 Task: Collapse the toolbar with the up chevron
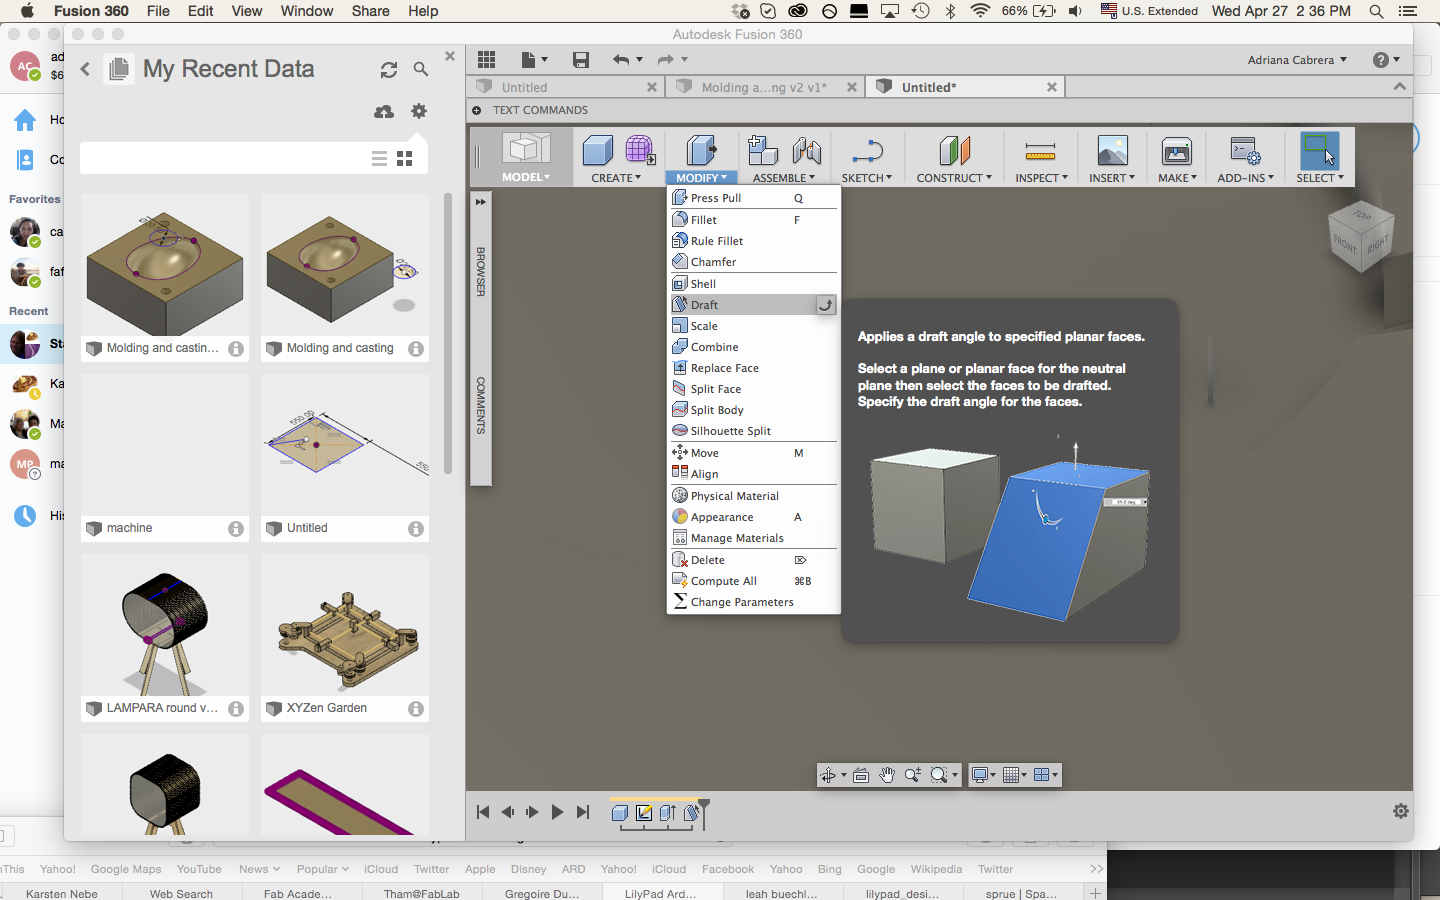coord(1400,87)
